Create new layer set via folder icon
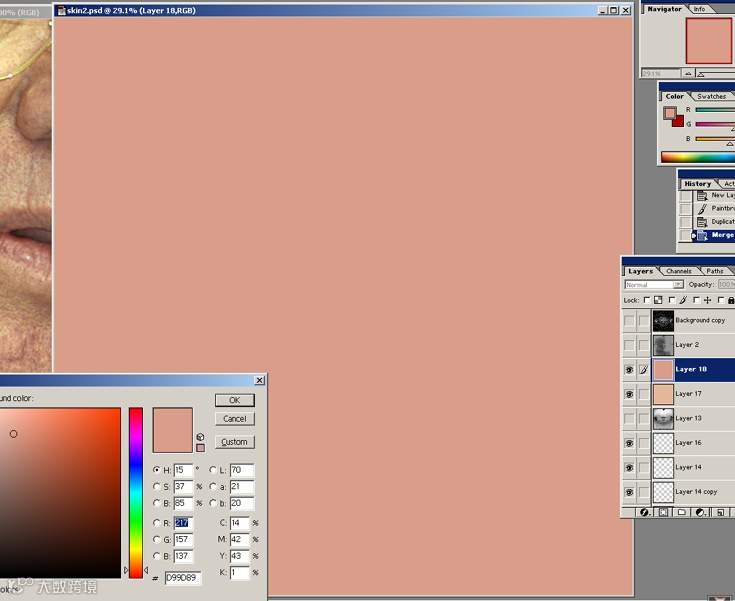Screen dimensions: 735x601 tap(682, 512)
